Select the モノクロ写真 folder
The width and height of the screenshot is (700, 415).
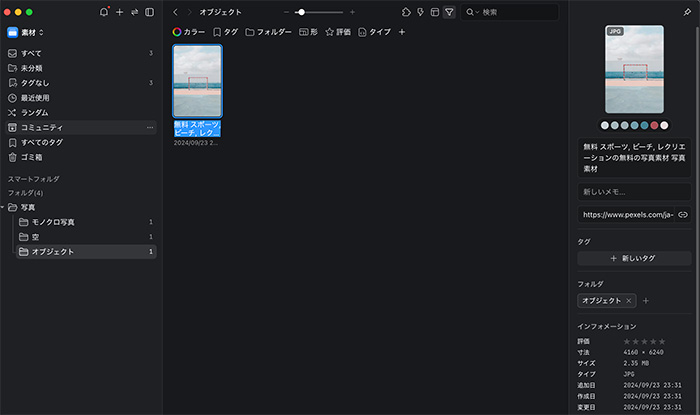click(53, 222)
